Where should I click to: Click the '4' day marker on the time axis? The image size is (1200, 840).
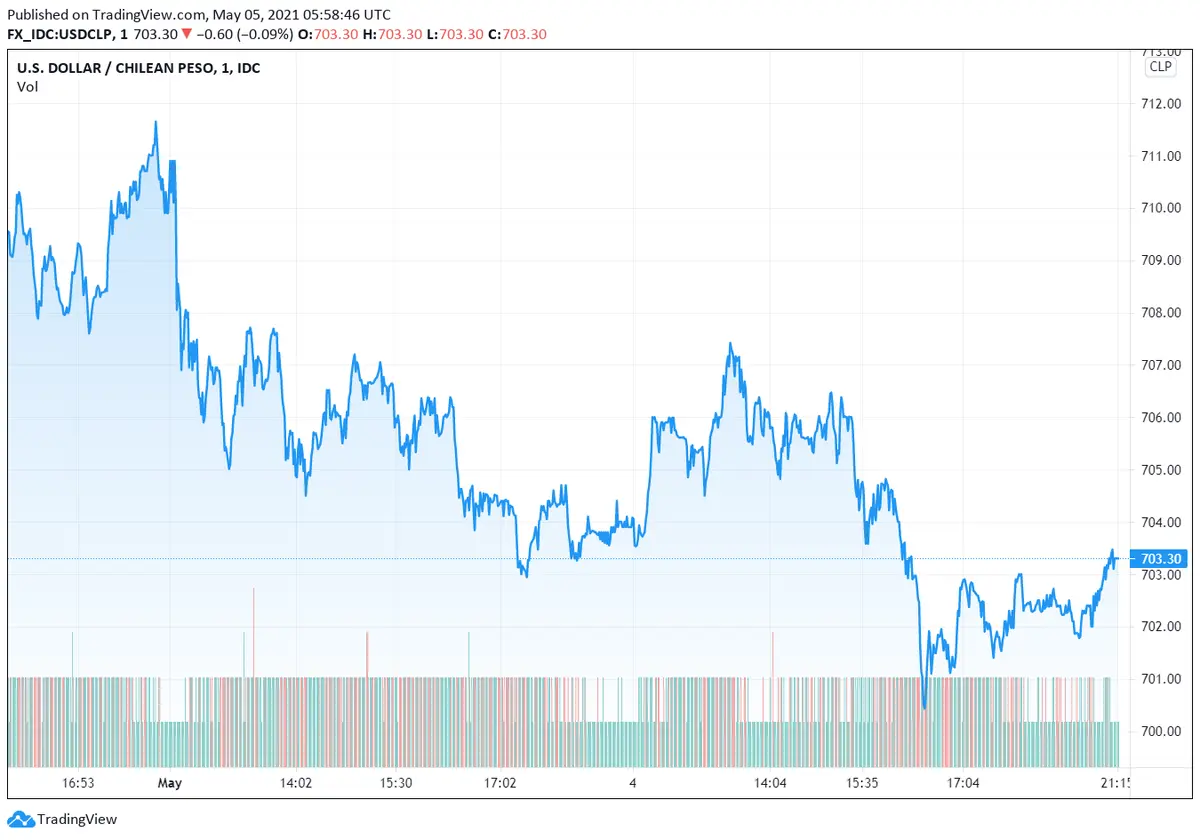click(633, 783)
